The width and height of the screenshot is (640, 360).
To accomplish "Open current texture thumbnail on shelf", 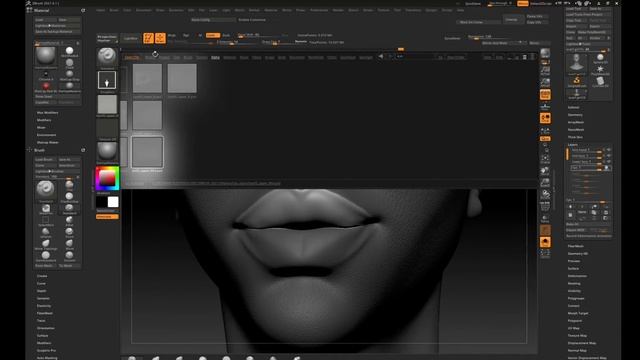I will click(107, 128).
